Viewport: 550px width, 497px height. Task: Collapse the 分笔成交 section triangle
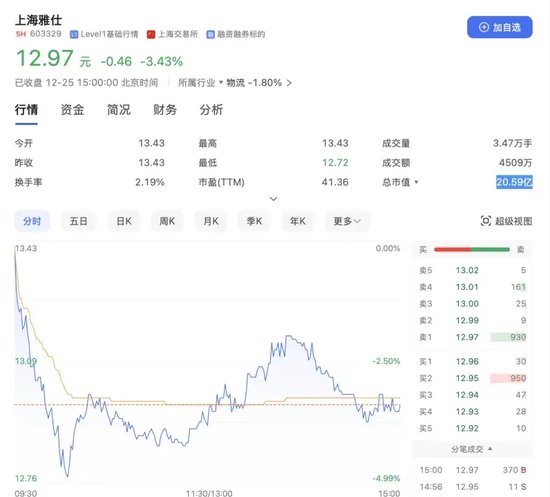tap(490, 449)
